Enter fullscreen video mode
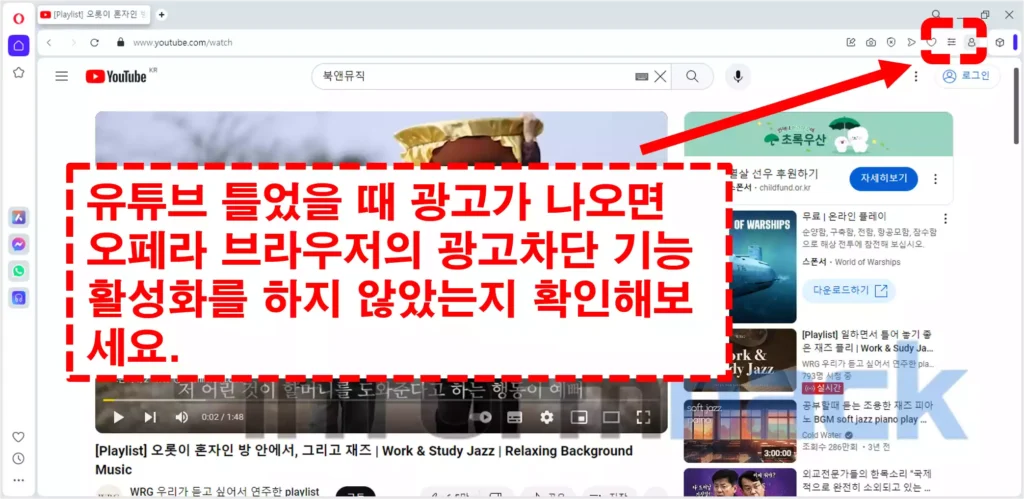This screenshot has width=1024, height=499. pyautogui.click(x=643, y=417)
